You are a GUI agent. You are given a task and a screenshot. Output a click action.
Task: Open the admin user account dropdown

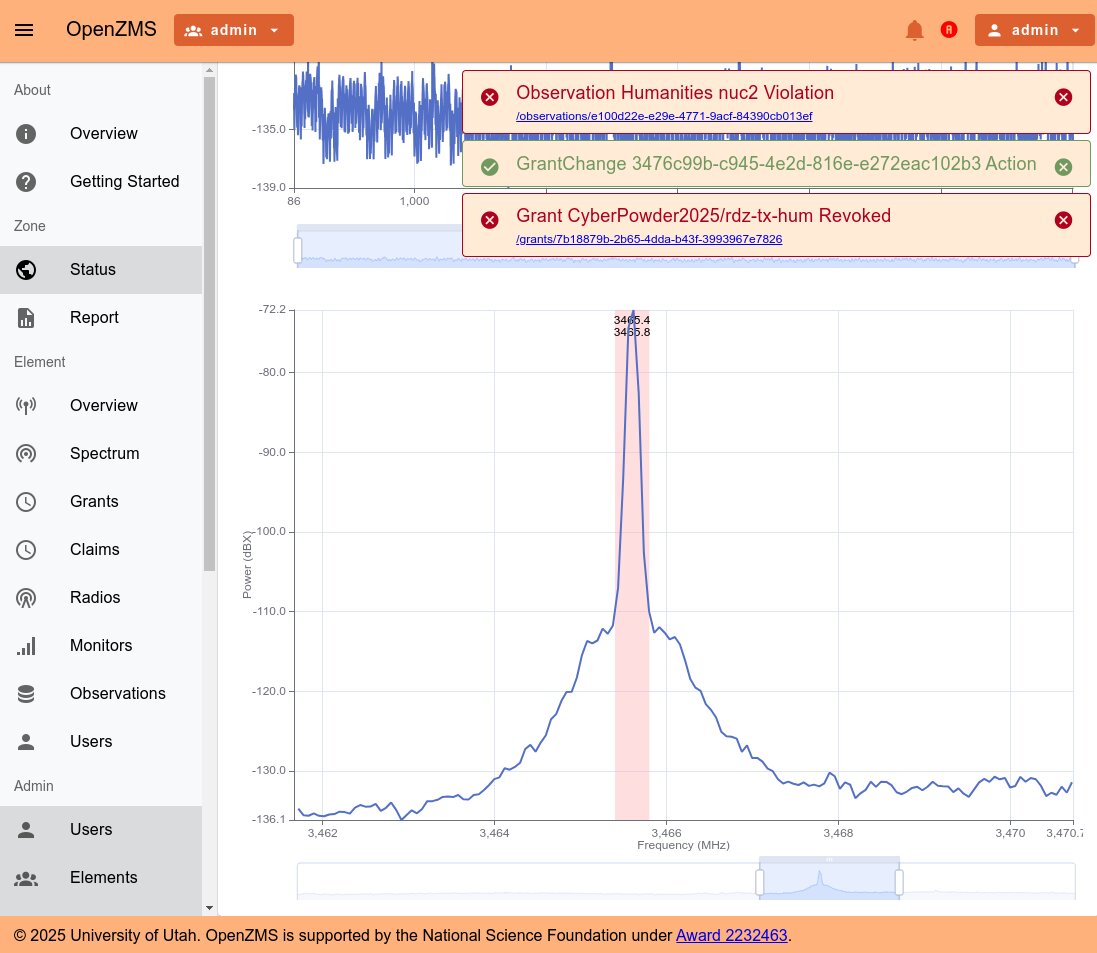[x=1035, y=30]
